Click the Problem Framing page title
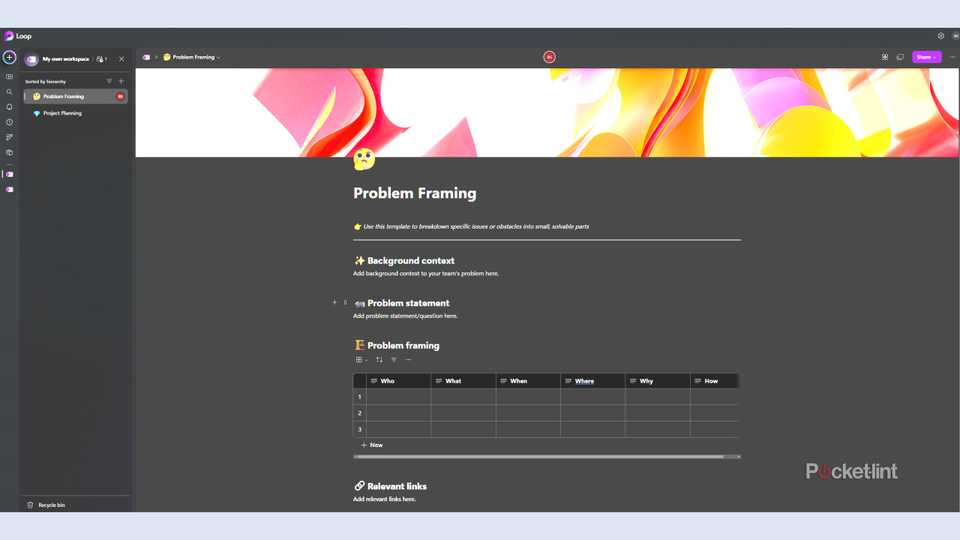The width and height of the screenshot is (960, 540). [x=414, y=193]
